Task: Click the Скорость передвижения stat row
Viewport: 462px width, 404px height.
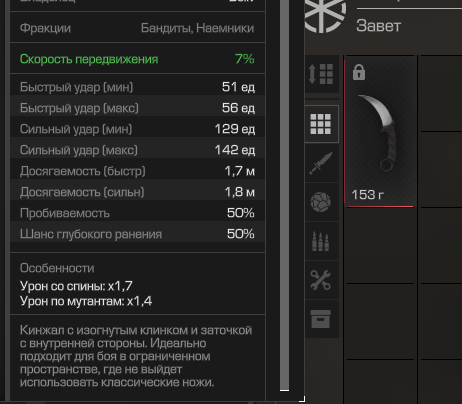Action: [x=137, y=59]
